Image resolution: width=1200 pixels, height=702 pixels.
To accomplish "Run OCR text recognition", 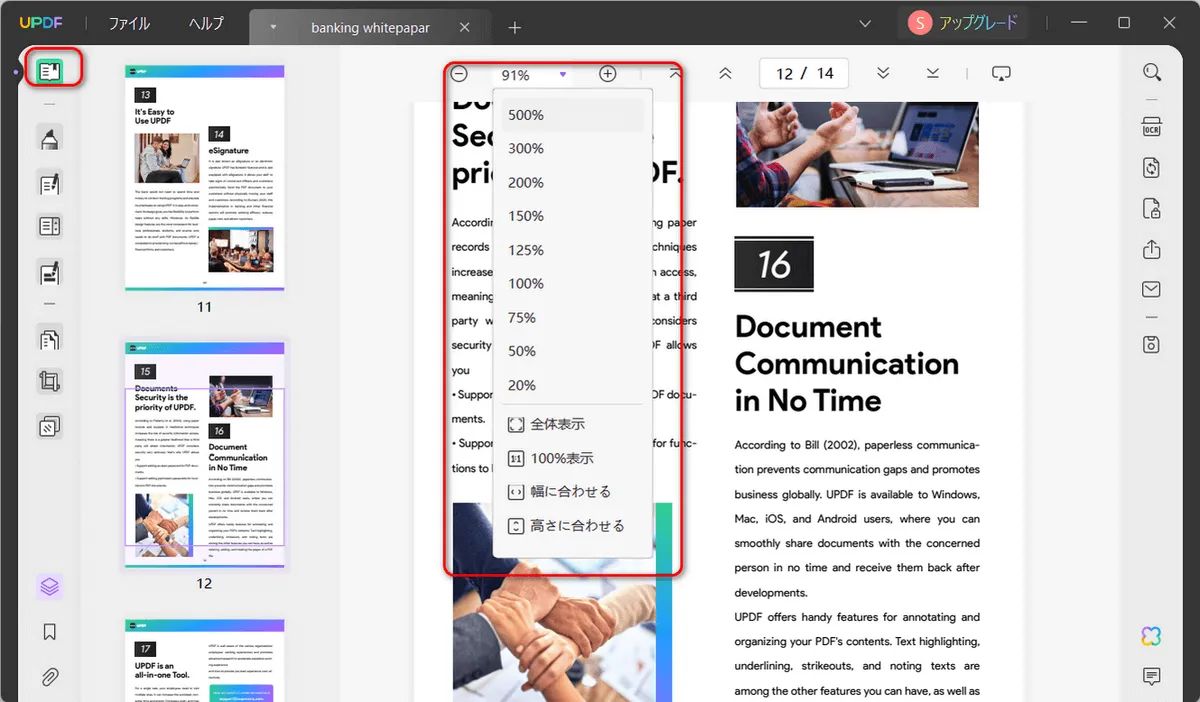I will (1152, 126).
